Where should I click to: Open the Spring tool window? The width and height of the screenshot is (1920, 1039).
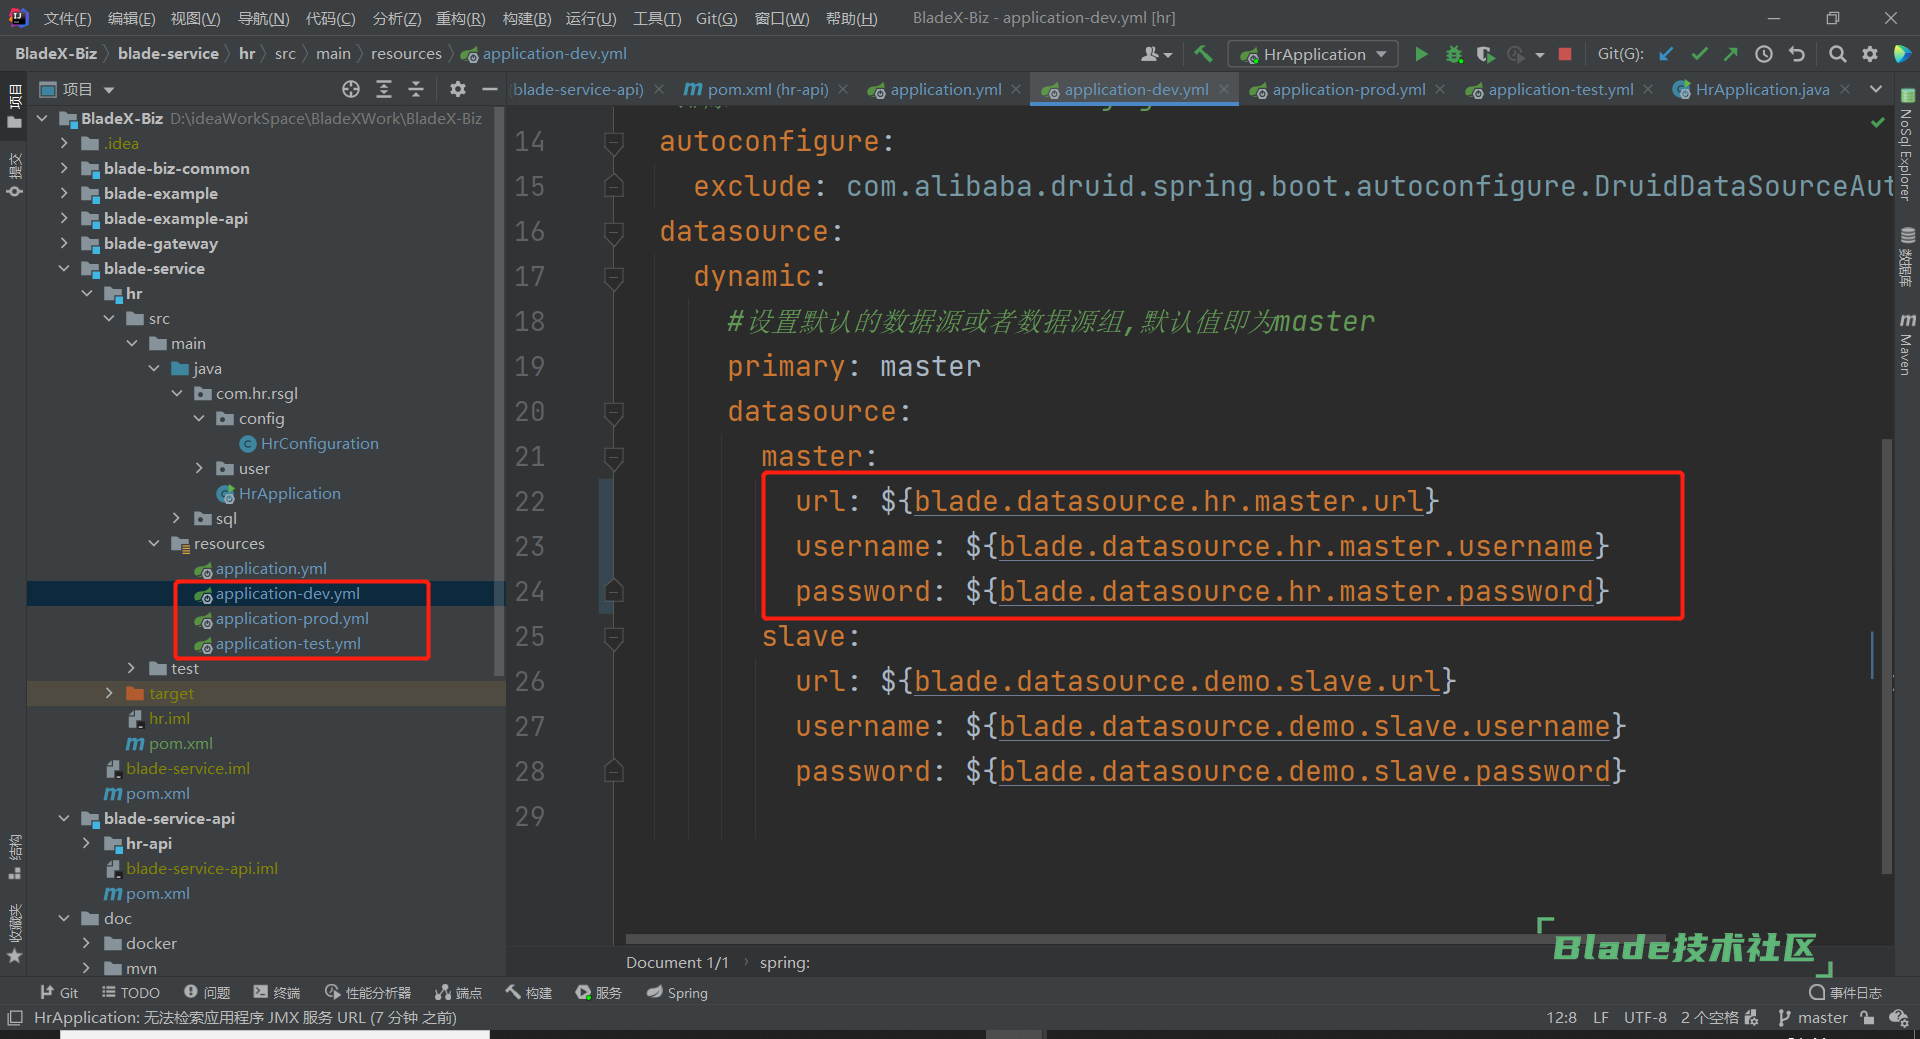pos(677,992)
